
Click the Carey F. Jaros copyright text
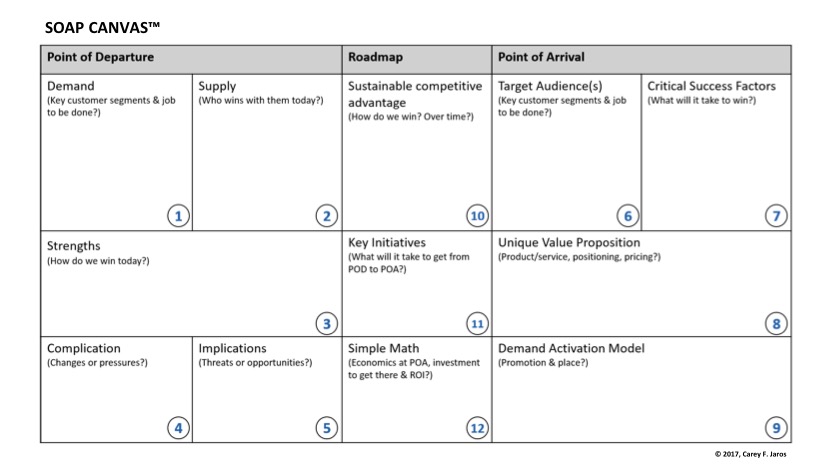(x=752, y=454)
